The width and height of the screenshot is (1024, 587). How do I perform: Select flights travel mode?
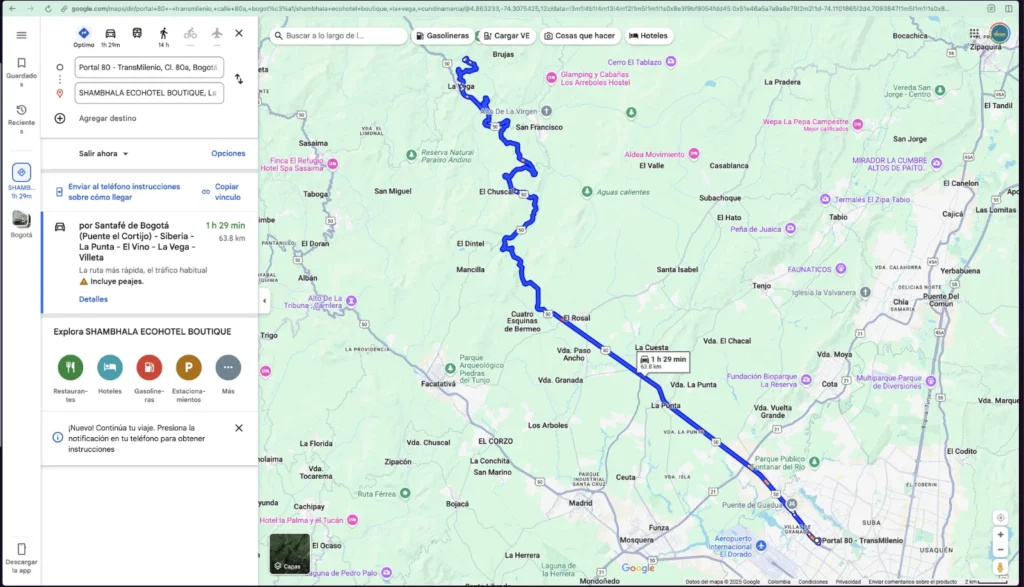[x=217, y=33]
